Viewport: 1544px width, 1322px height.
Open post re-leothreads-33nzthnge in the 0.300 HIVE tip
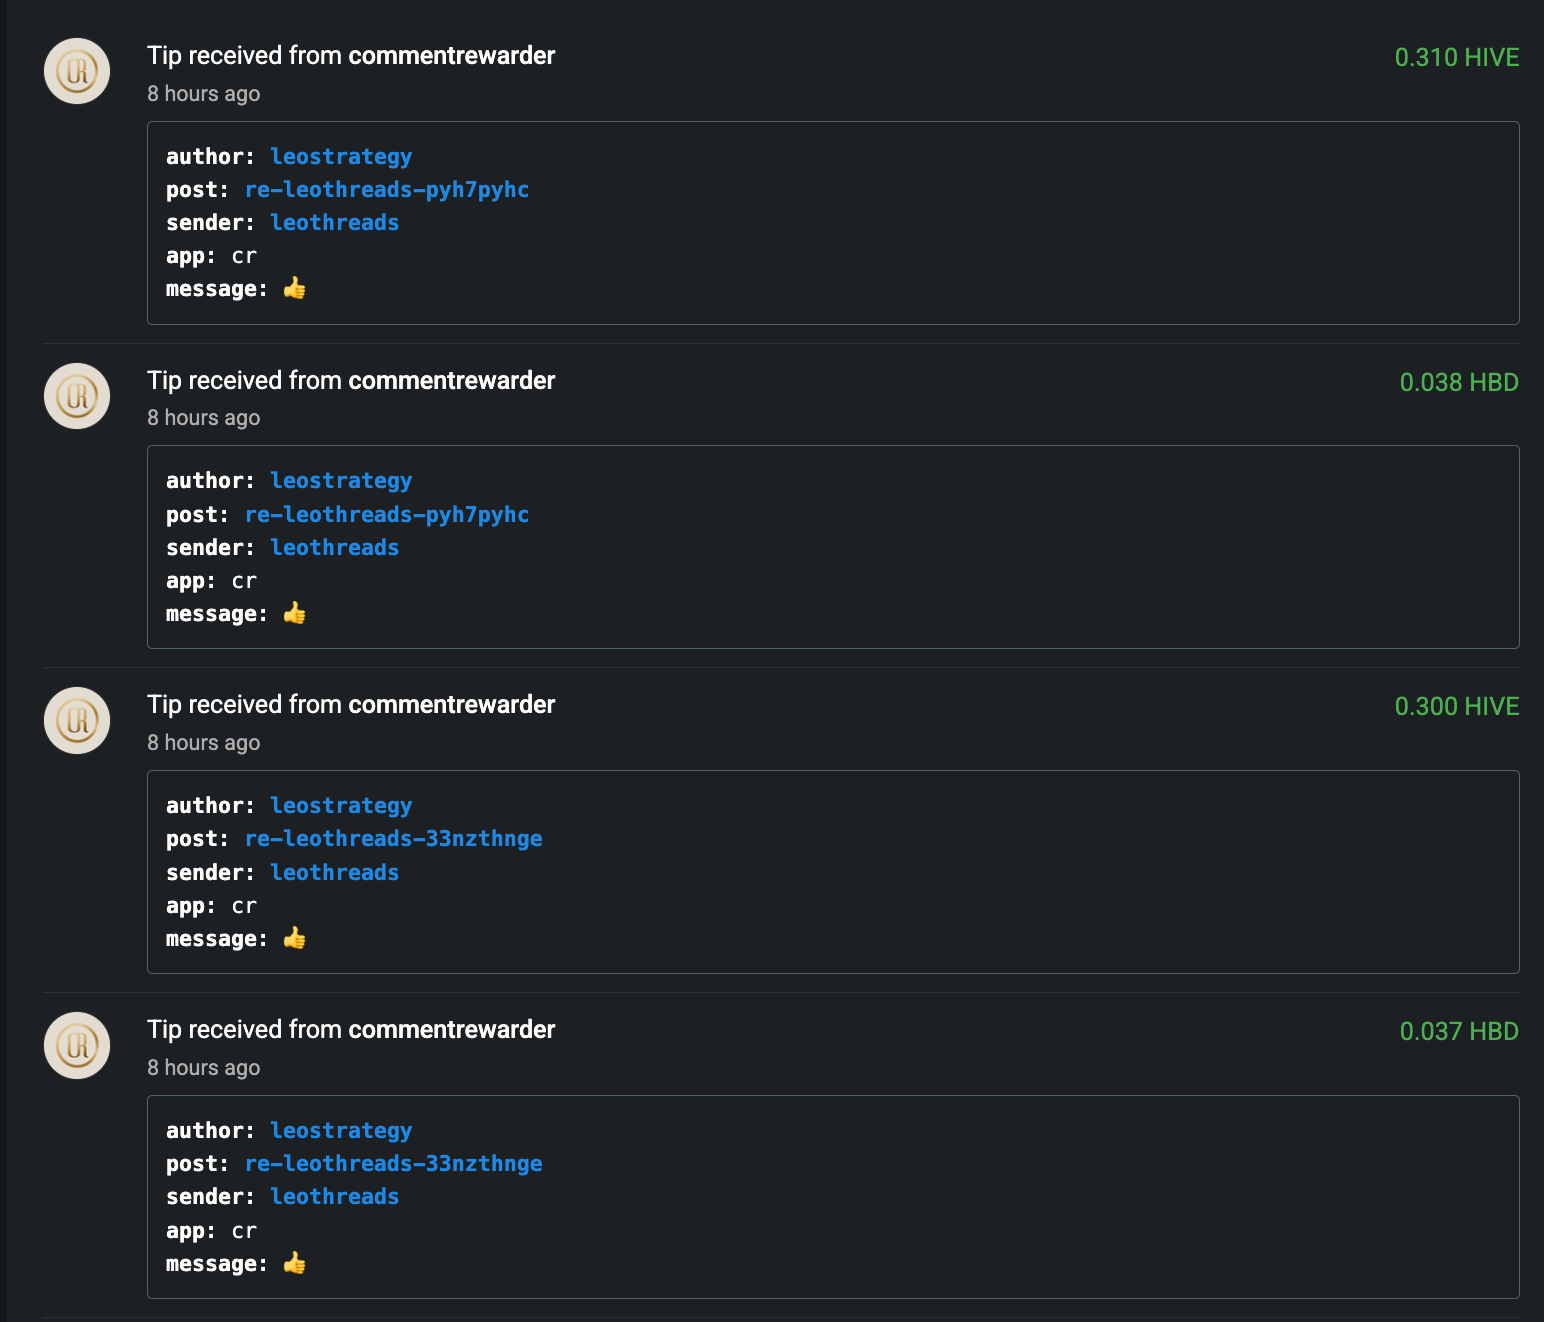tap(394, 838)
